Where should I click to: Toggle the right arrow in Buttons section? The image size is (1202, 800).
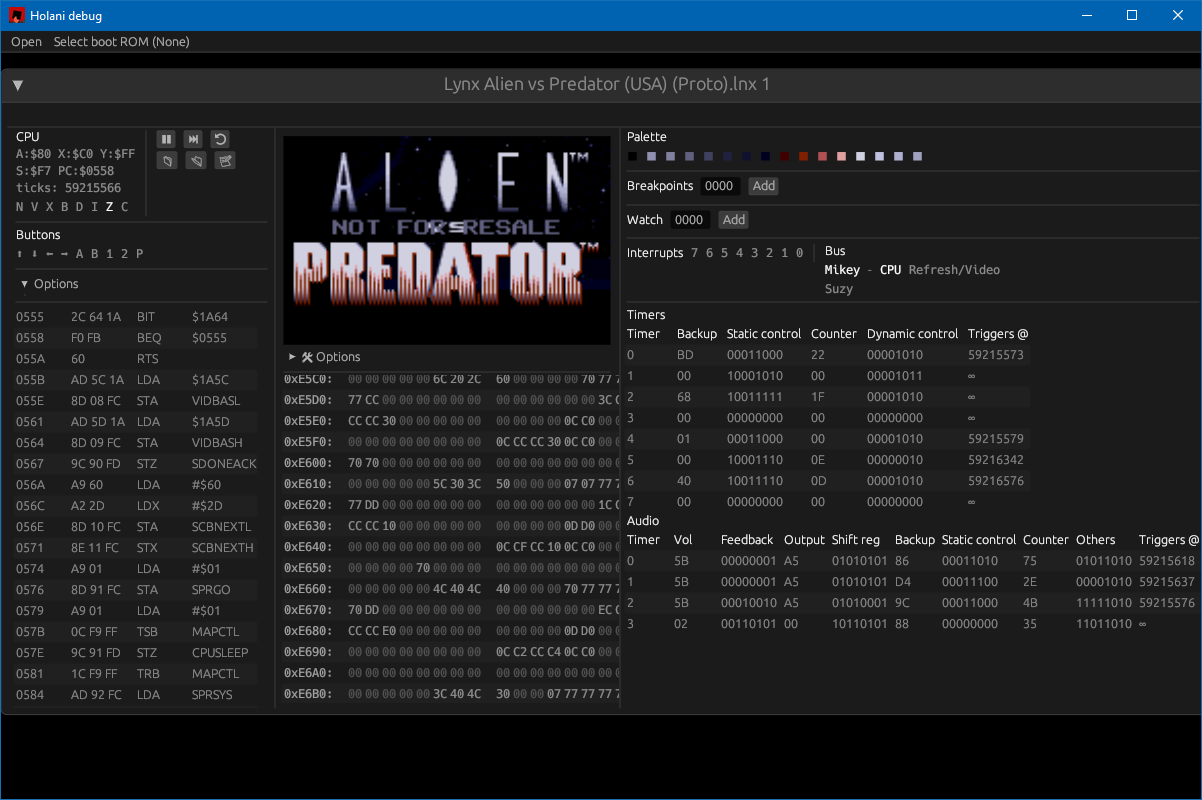(x=65, y=254)
